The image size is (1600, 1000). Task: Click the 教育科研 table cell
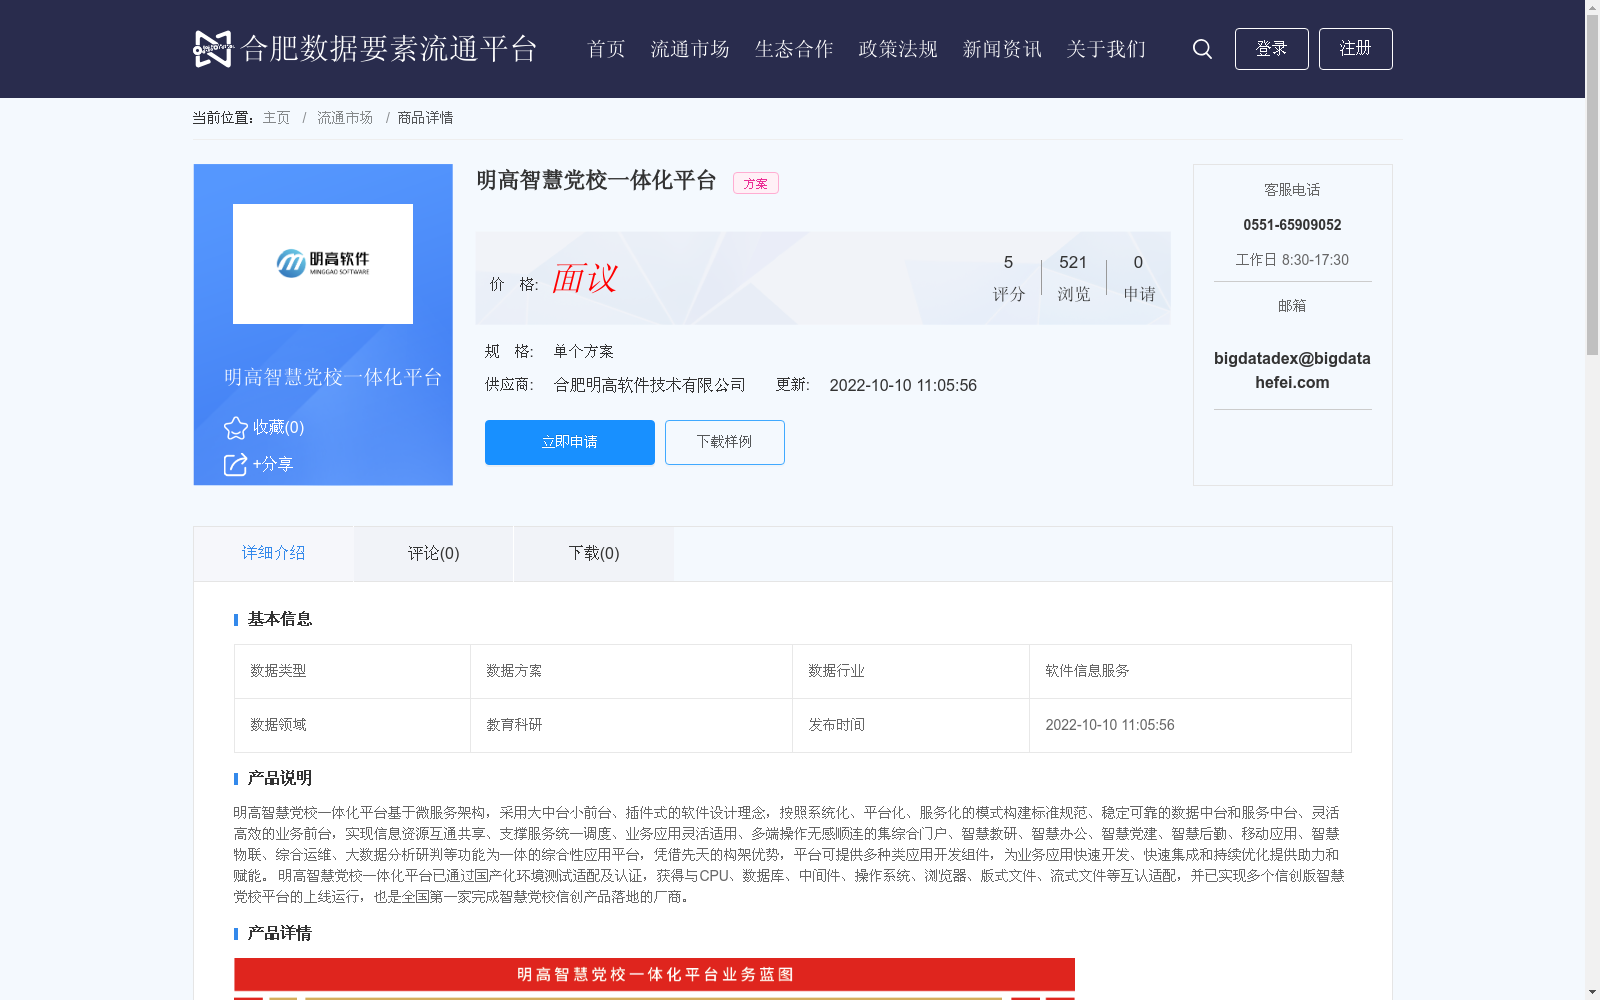click(x=631, y=725)
